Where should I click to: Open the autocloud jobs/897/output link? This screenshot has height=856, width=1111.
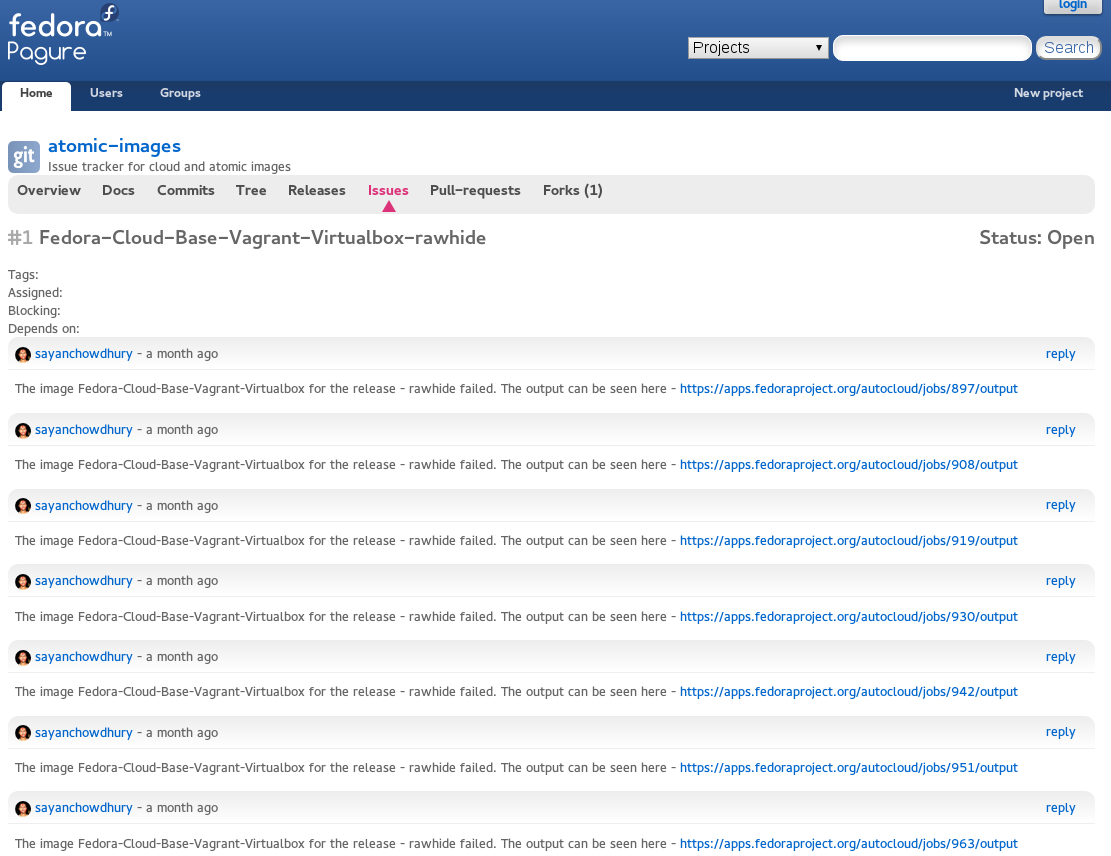(849, 389)
